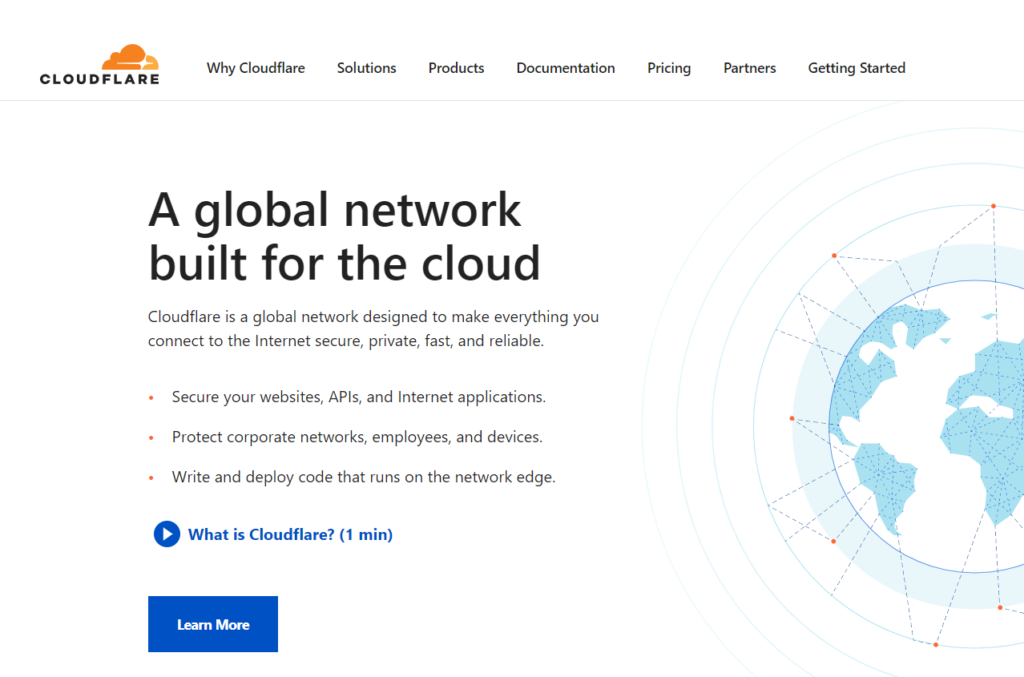Screen dimensions: 1024x677
Task: Click the bullet Write and deploy code text
Action: click(364, 477)
